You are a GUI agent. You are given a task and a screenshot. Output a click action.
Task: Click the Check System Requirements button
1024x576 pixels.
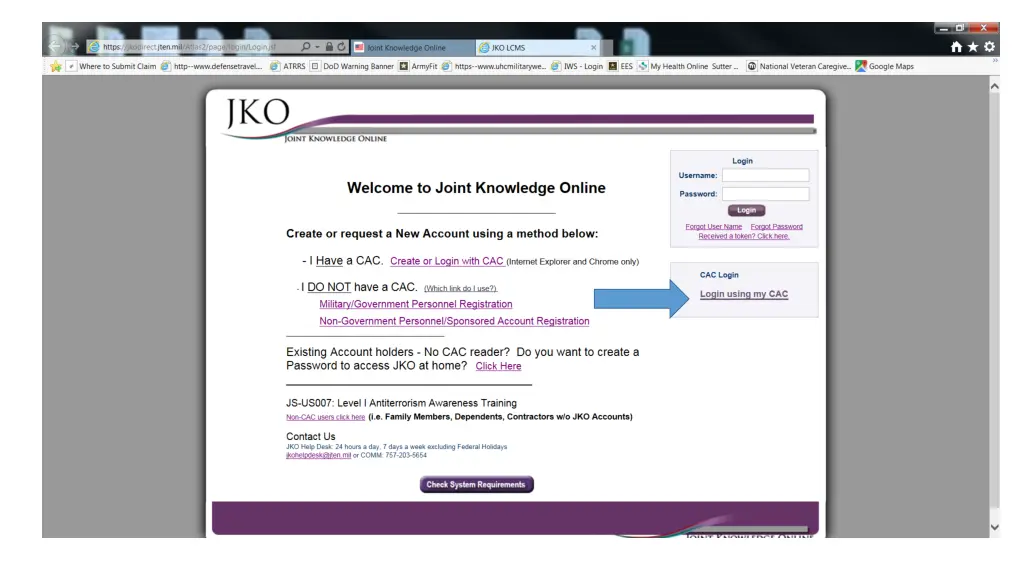[x=476, y=485]
